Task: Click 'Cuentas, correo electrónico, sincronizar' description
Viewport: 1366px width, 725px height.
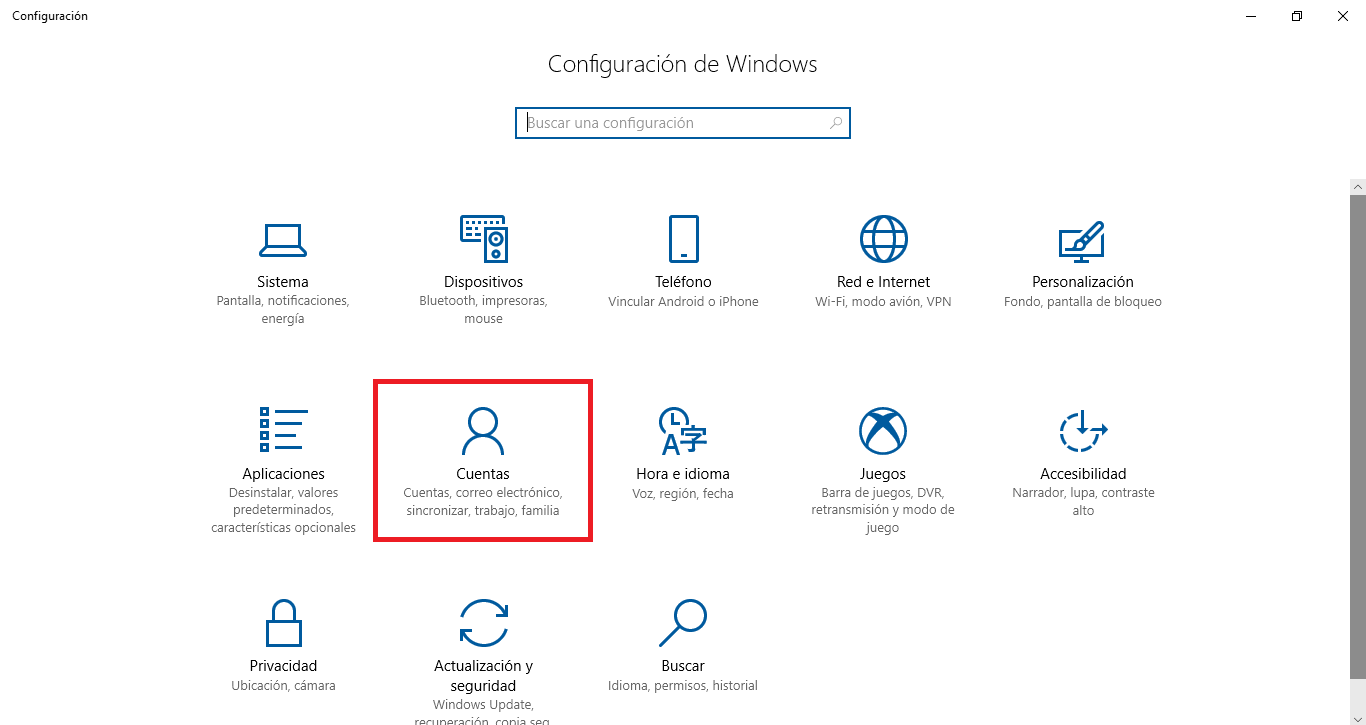Action: coord(483,502)
